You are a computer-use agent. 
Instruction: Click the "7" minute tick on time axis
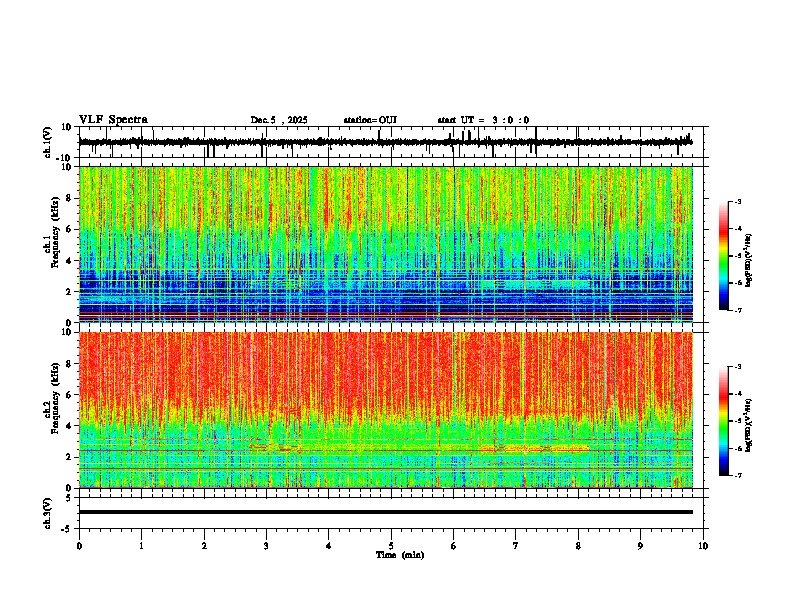[516, 546]
